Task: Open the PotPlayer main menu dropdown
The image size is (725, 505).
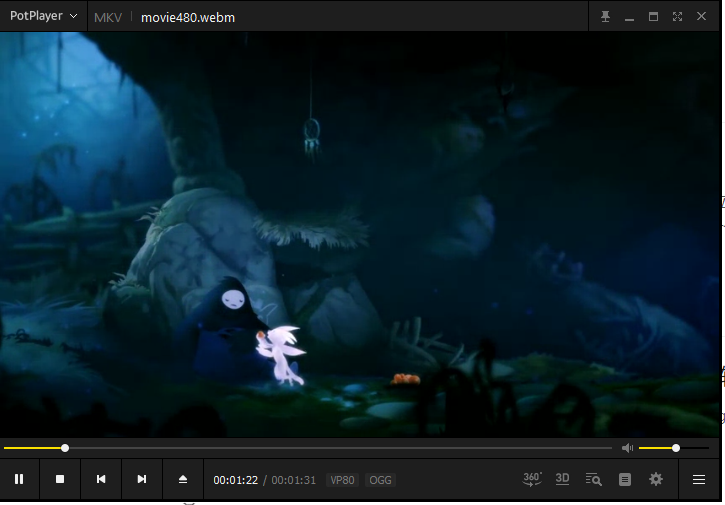Action: (43, 16)
